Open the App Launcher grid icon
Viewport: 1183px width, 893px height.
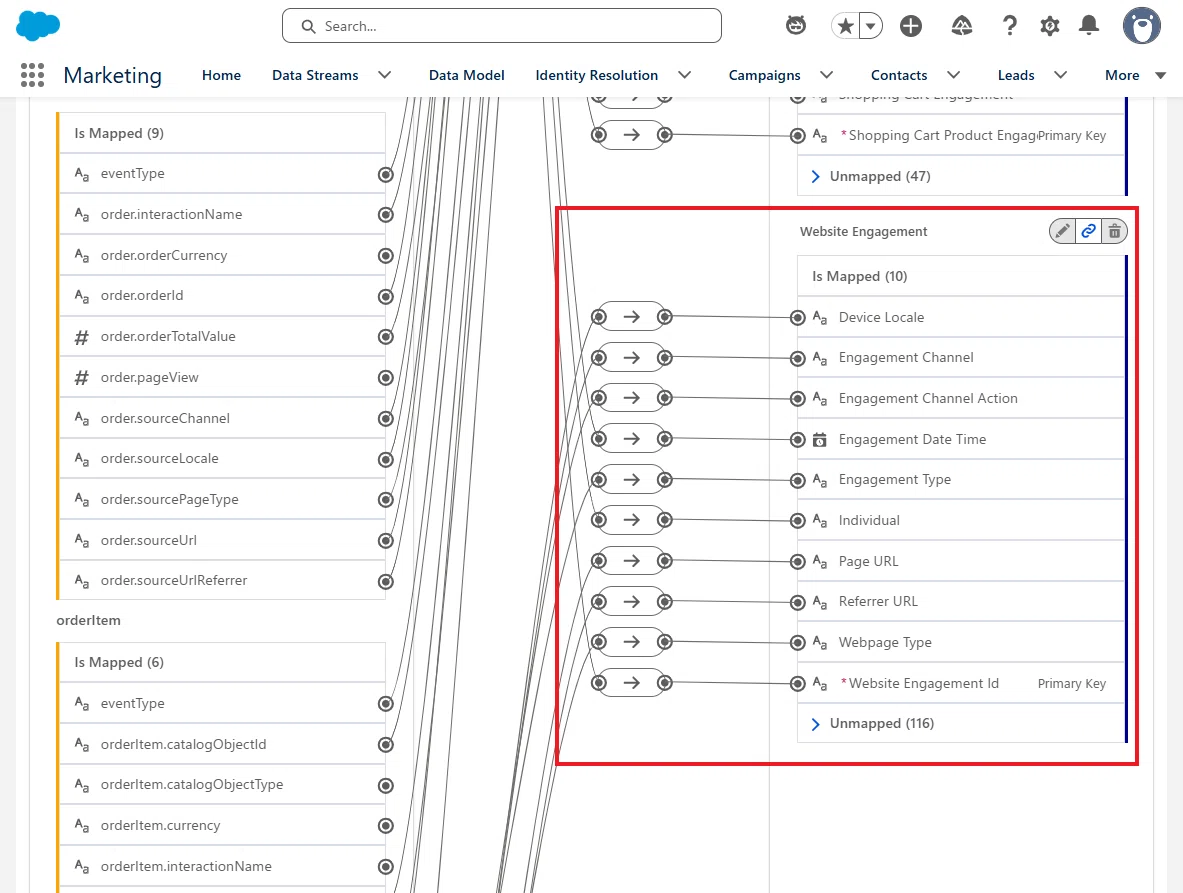[x=32, y=75]
